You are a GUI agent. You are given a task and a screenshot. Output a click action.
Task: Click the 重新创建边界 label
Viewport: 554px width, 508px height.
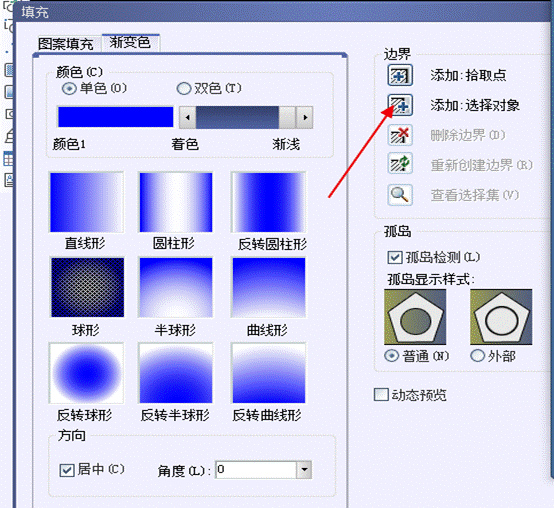click(481, 165)
